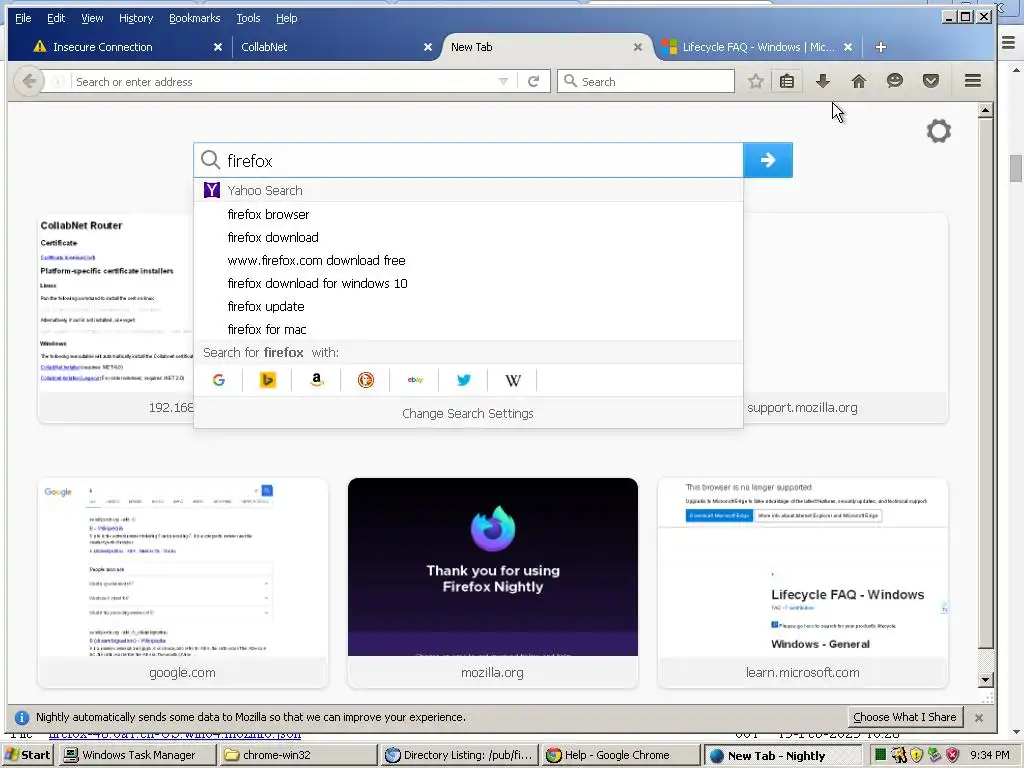Select suggestion 'firefox update'

(468, 306)
